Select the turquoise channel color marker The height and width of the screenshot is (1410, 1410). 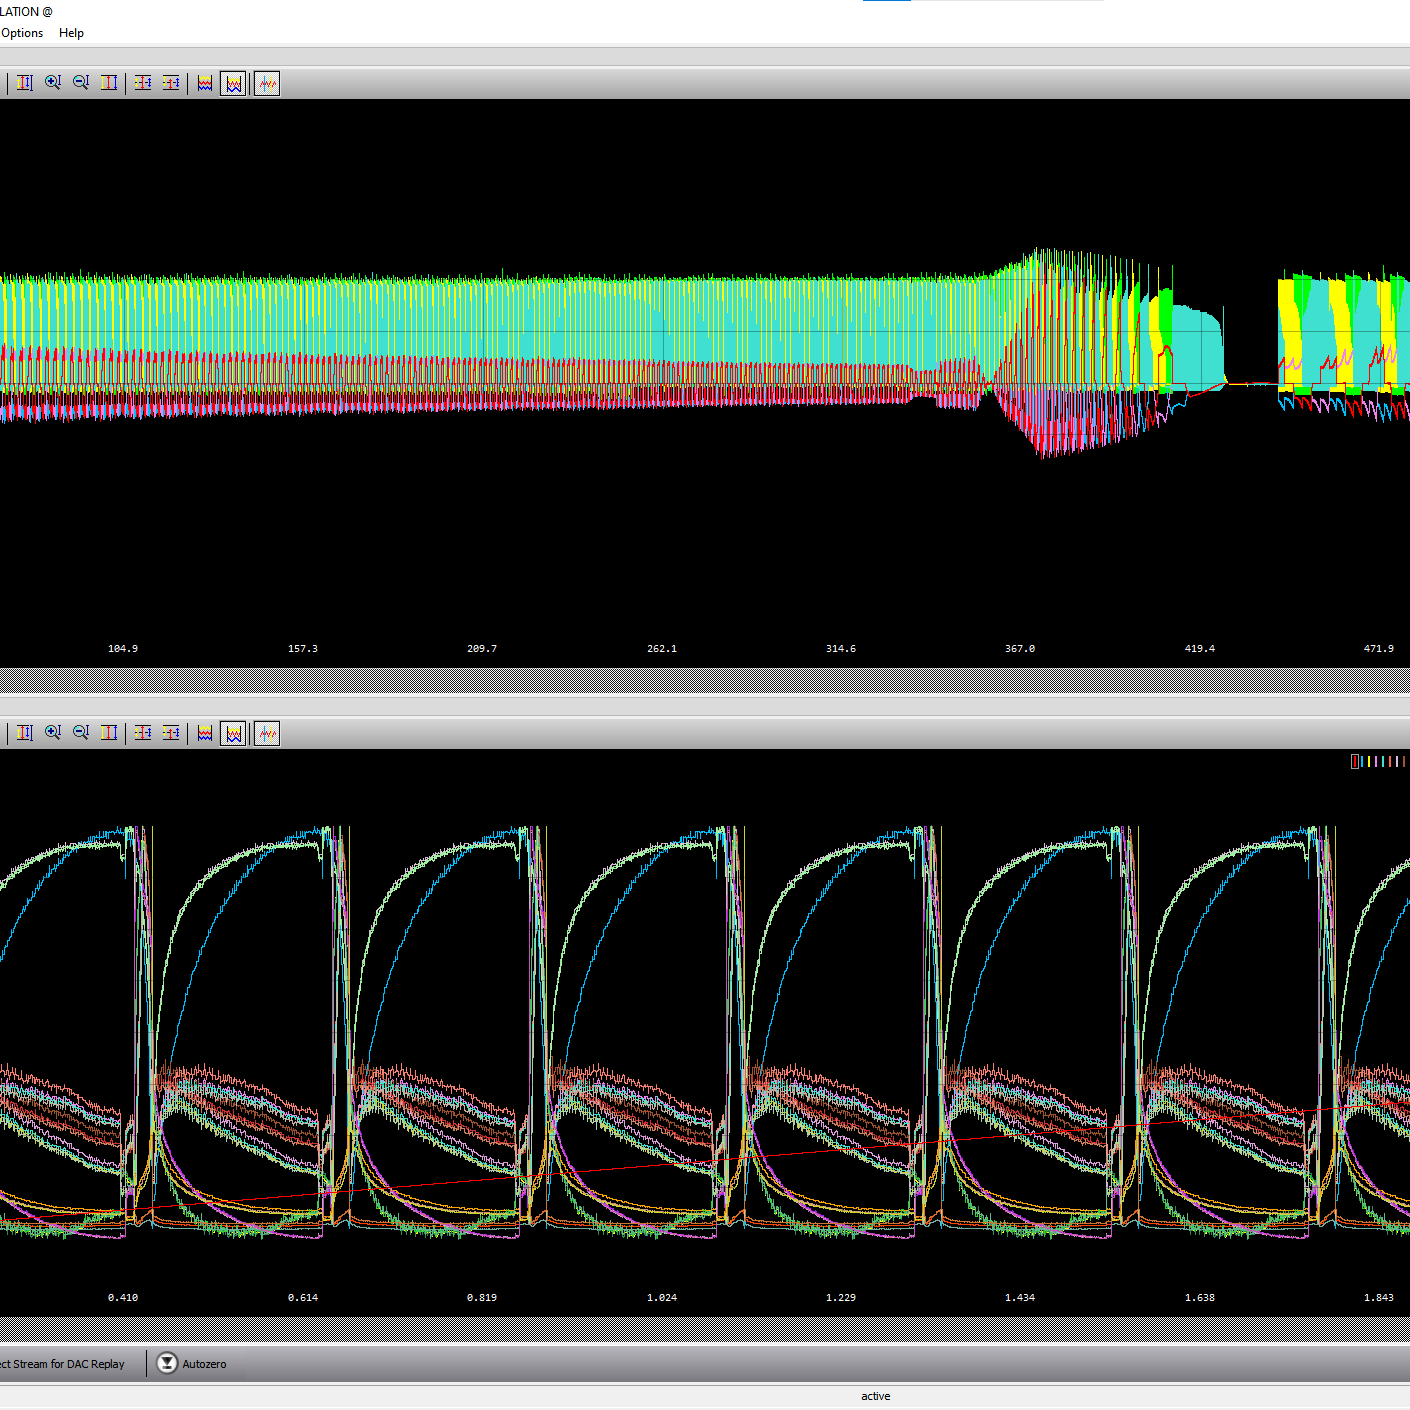click(1383, 762)
